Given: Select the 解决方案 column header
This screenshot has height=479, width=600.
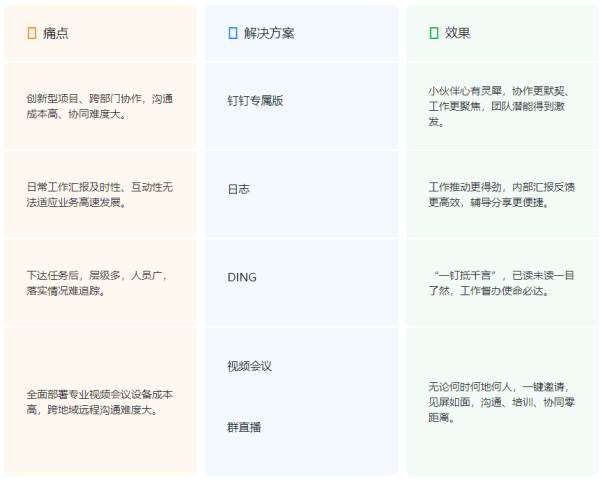Looking at the screenshot, I should 268,33.
